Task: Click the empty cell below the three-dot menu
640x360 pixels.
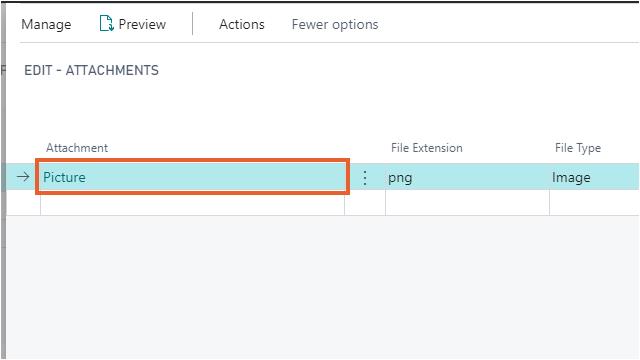Action: 365,203
